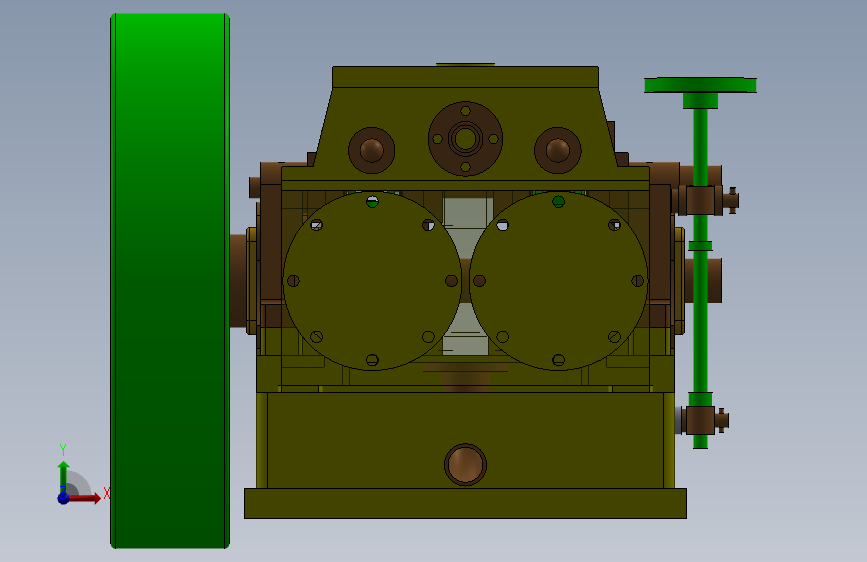Click the blue Z axis ball of triad

click(64, 498)
